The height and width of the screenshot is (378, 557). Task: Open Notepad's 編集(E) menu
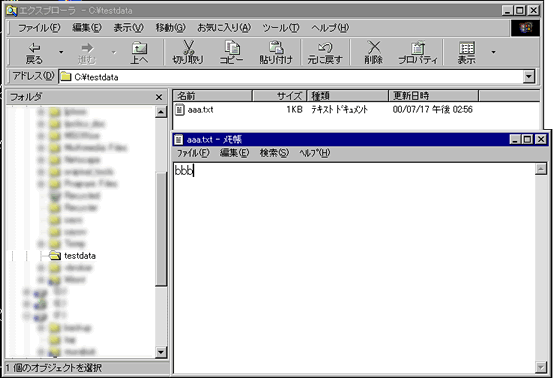tap(234, 153)
